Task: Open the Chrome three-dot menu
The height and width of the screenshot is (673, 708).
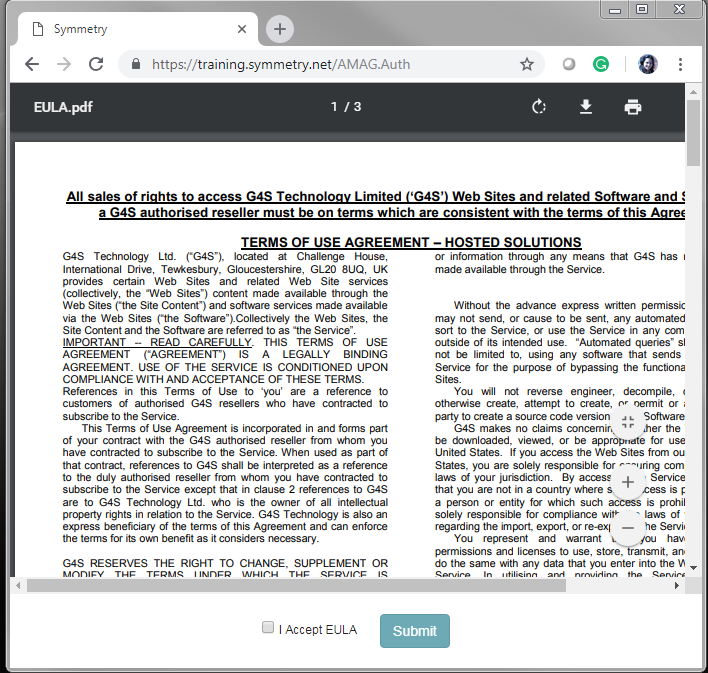Action: 680,65
